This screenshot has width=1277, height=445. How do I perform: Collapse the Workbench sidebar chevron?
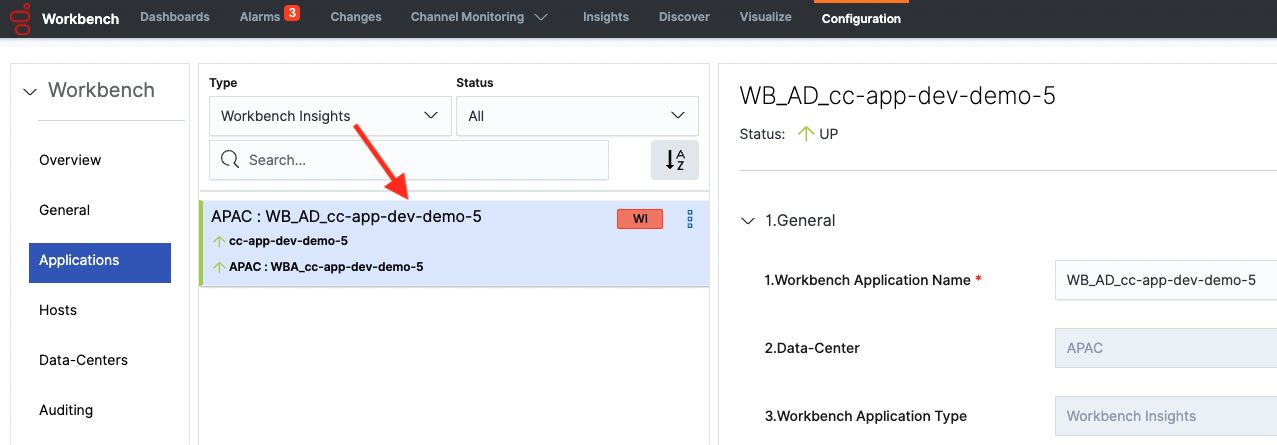[29, 91]
